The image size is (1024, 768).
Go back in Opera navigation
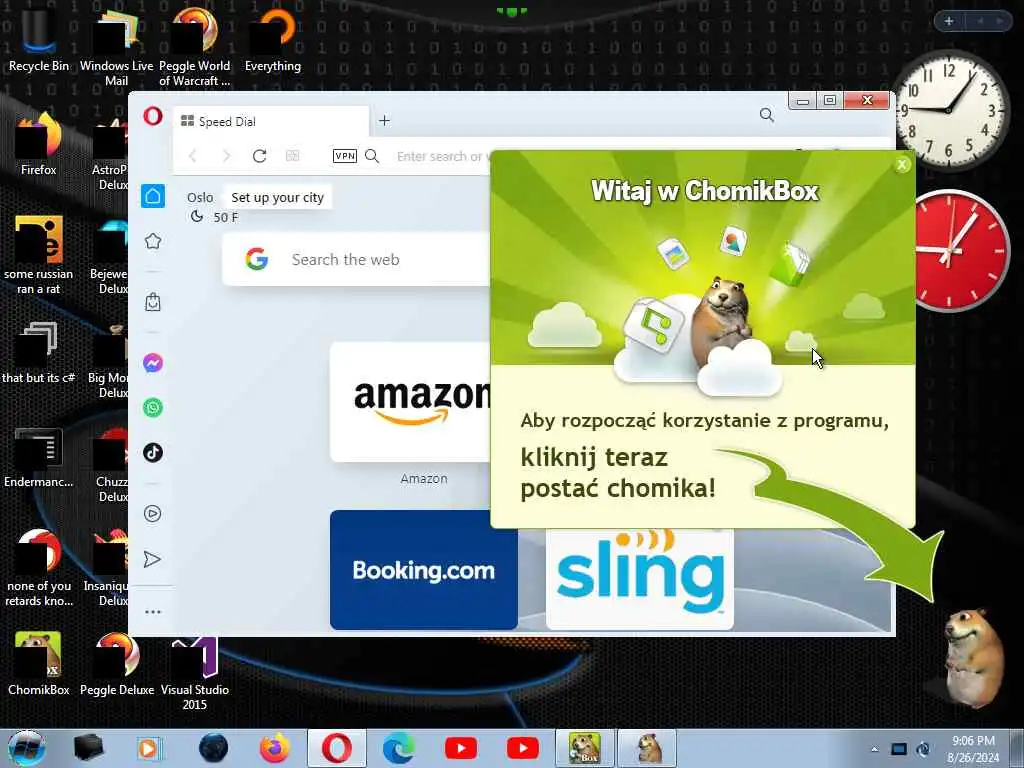pos(193,156)
